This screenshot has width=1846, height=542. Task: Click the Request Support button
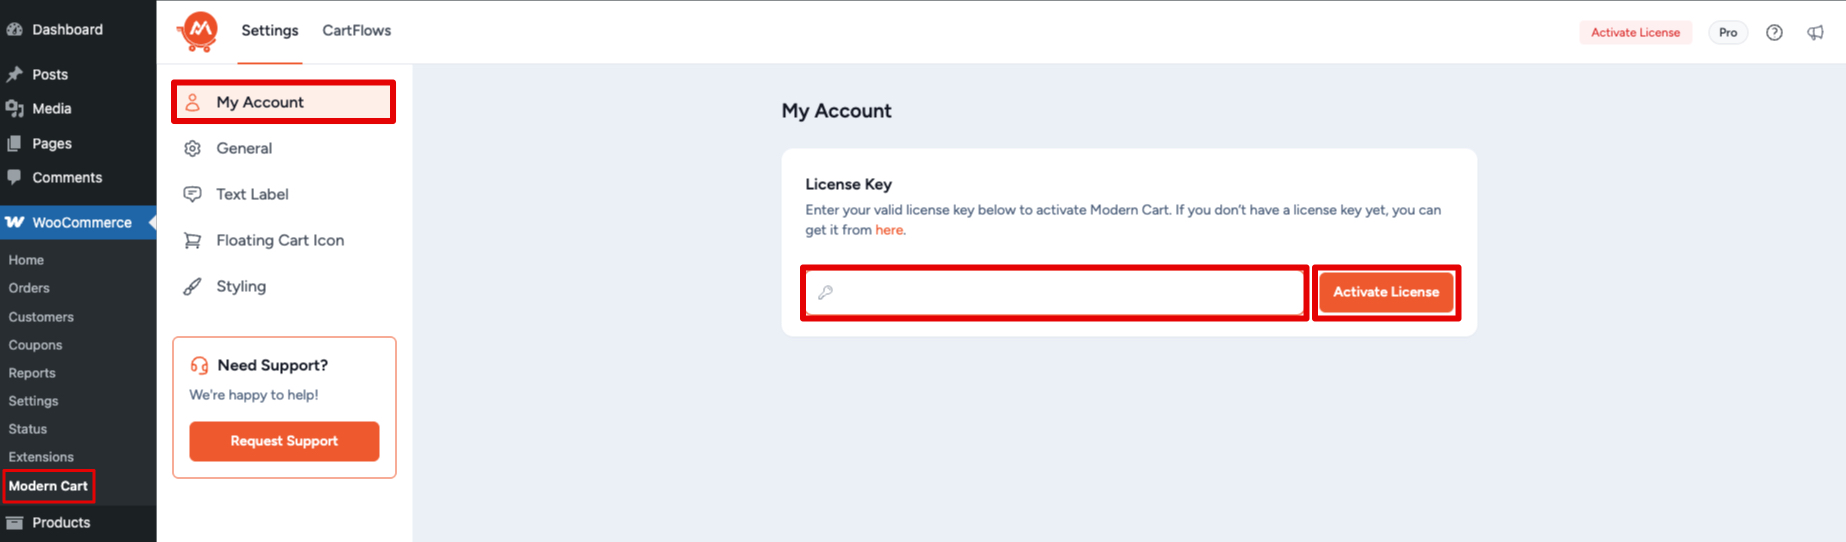tap(284, 441)
